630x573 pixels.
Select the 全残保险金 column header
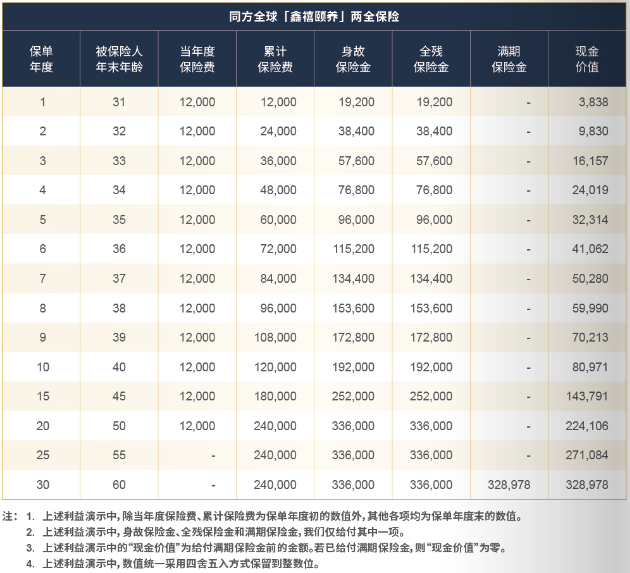(x=432, y=59)
